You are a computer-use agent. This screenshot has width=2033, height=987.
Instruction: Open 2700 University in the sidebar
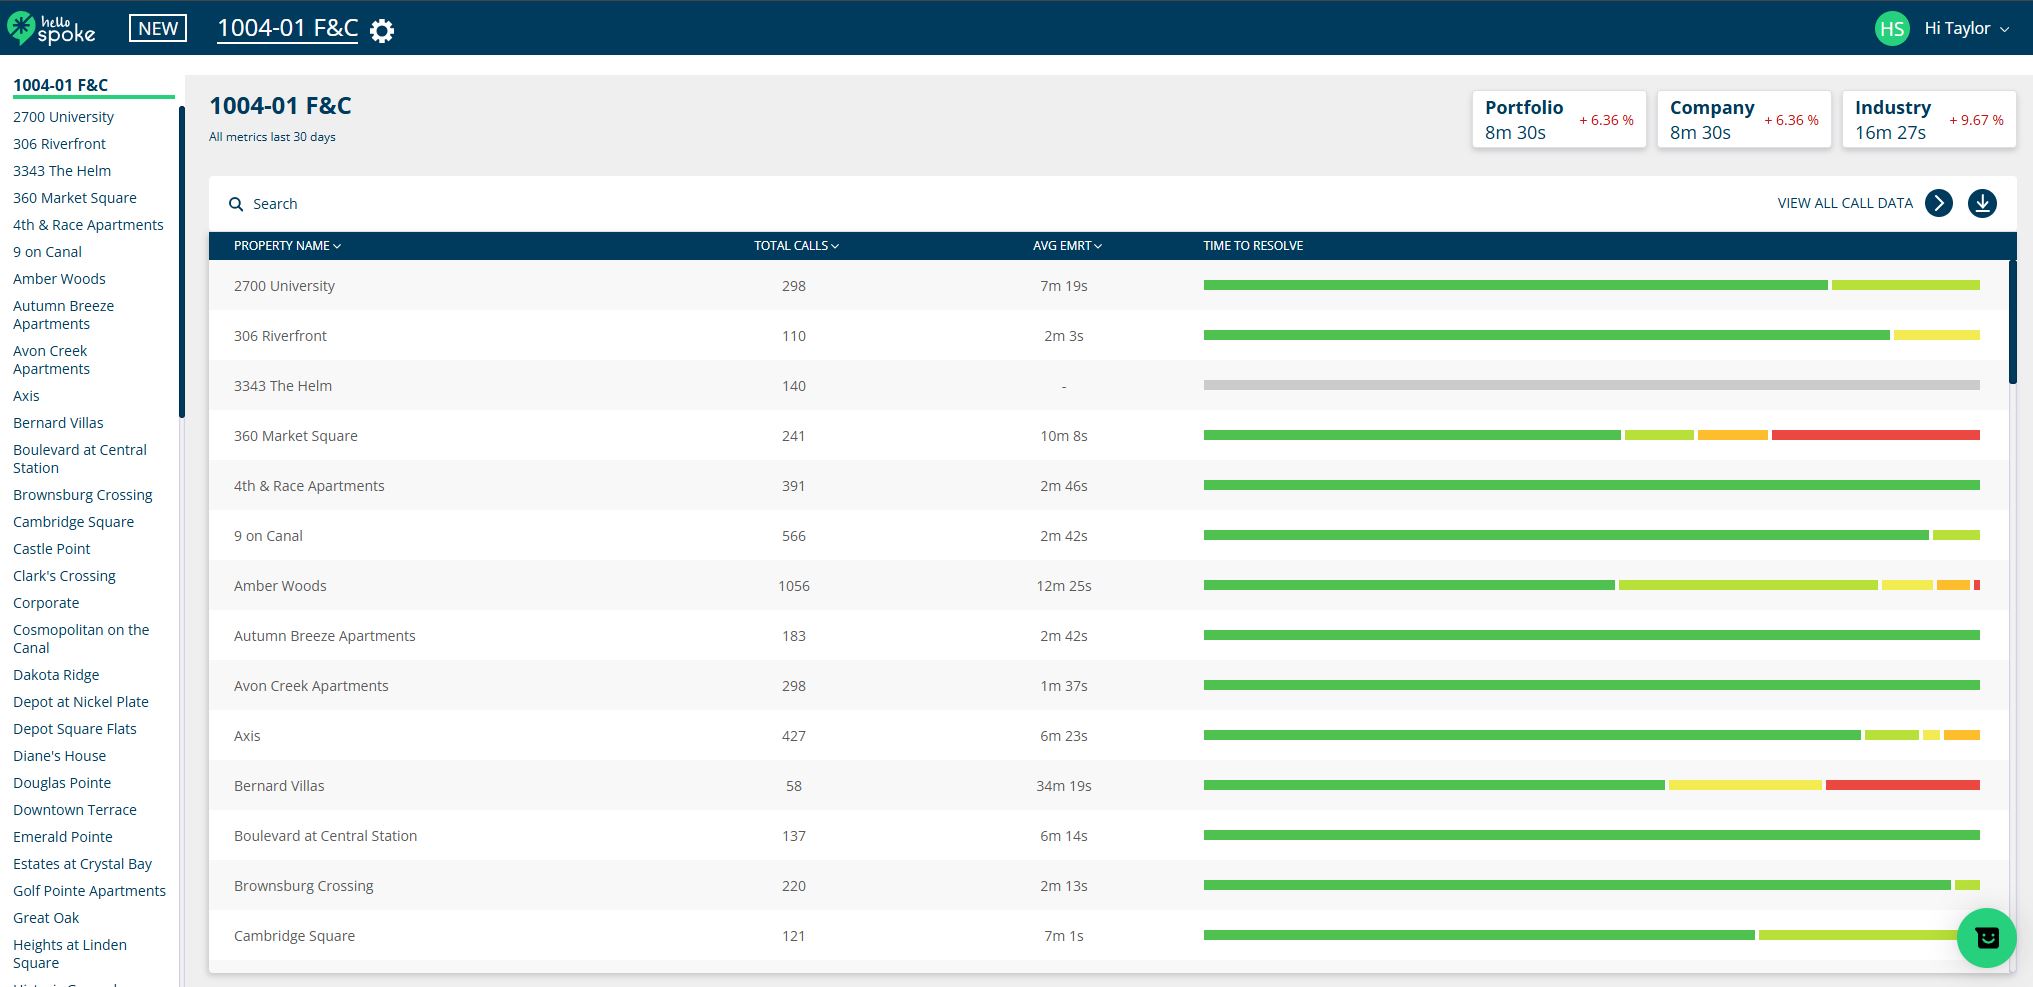tap(63, 117)
